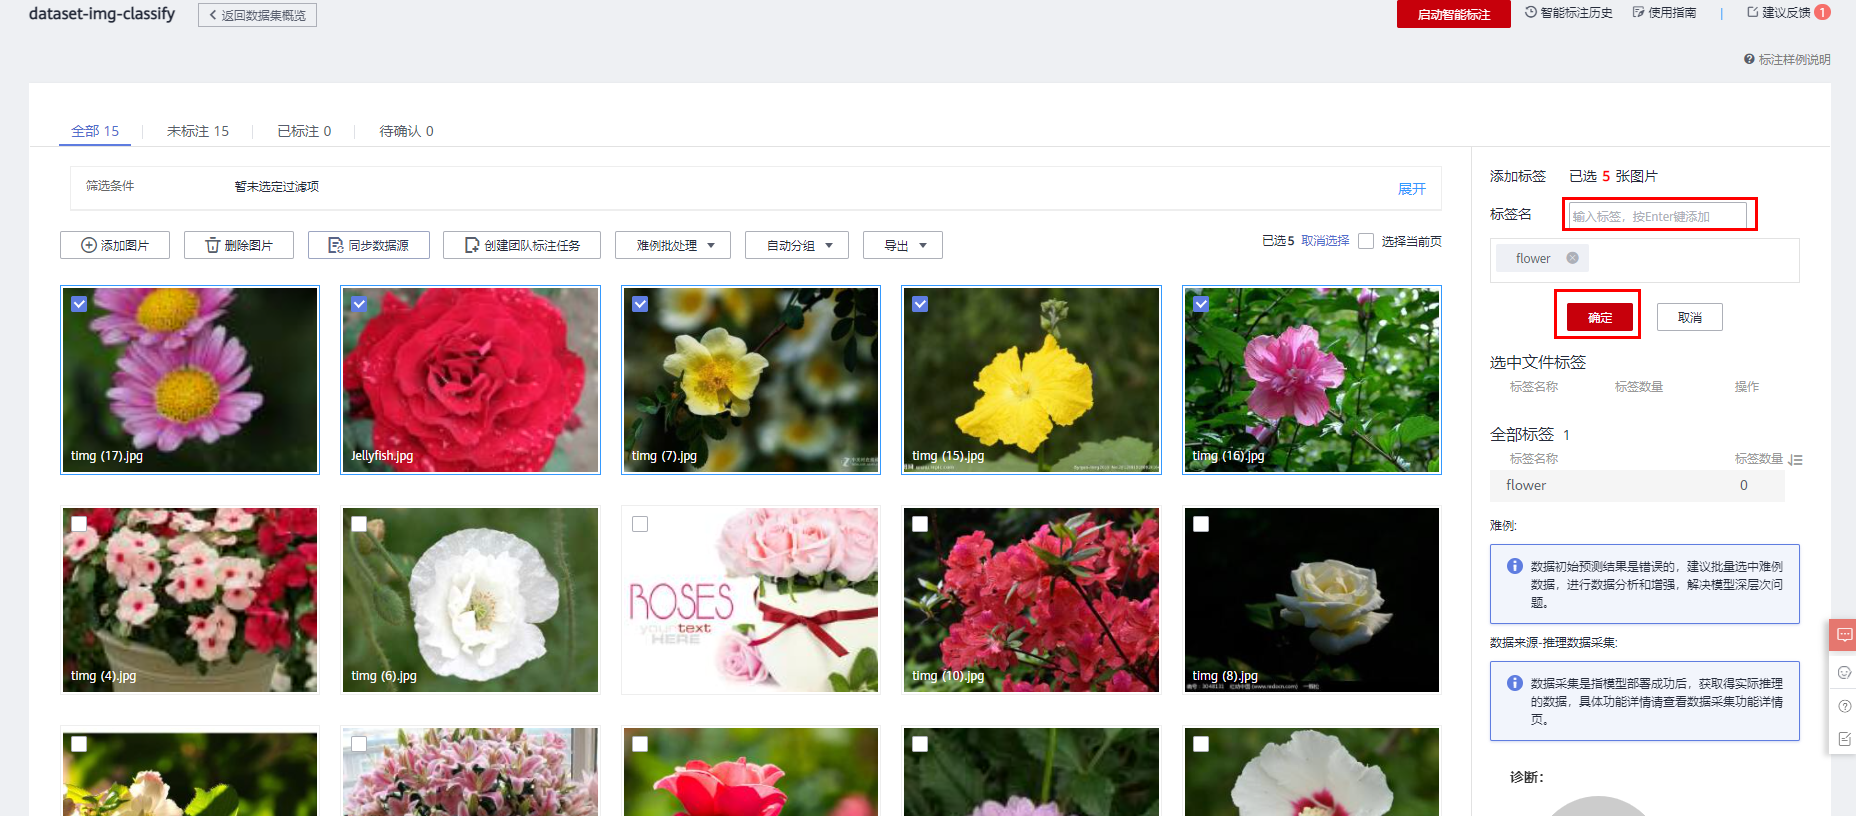1856x816 pixels.
Task: Open 标注样例说明 help
Action: [1787, 60]
